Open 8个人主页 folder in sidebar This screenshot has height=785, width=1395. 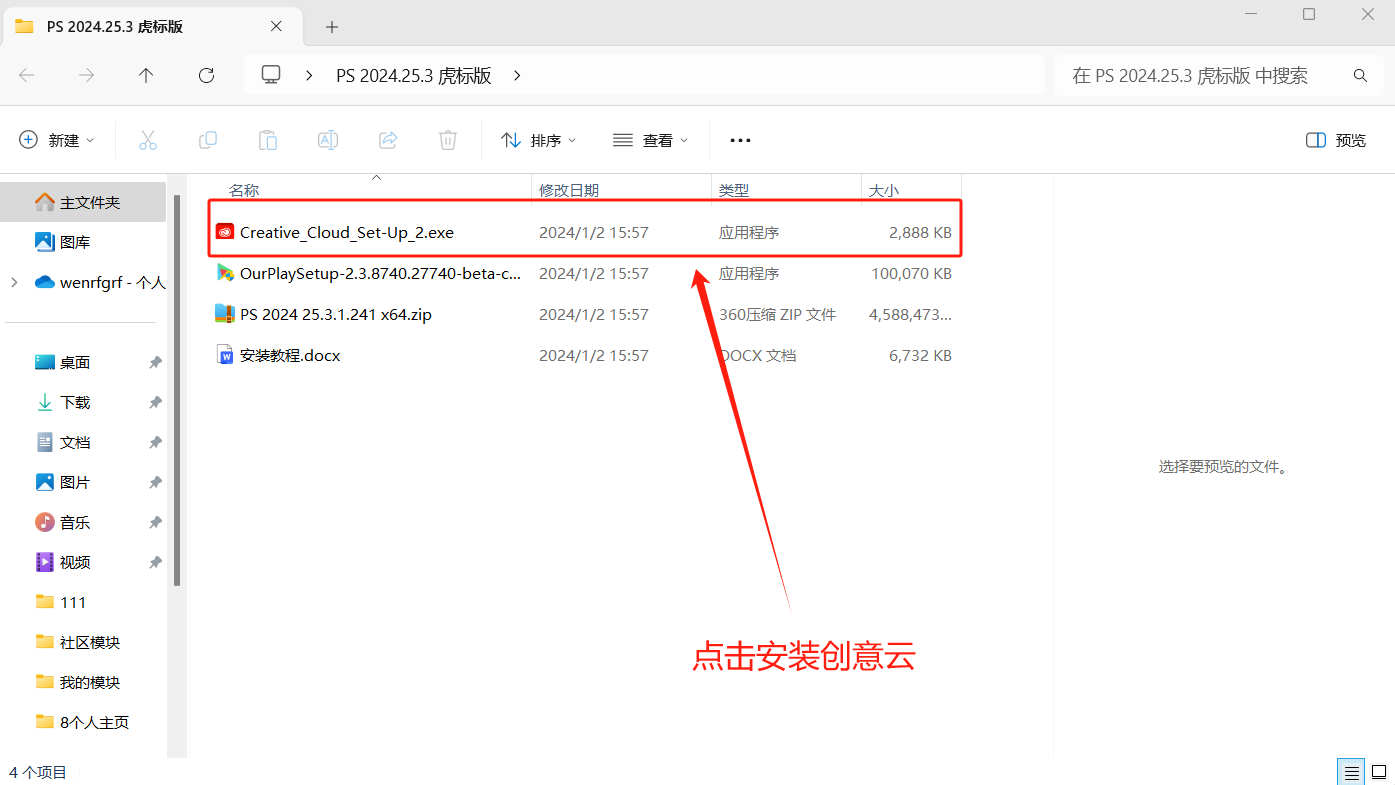click(83, 722)
